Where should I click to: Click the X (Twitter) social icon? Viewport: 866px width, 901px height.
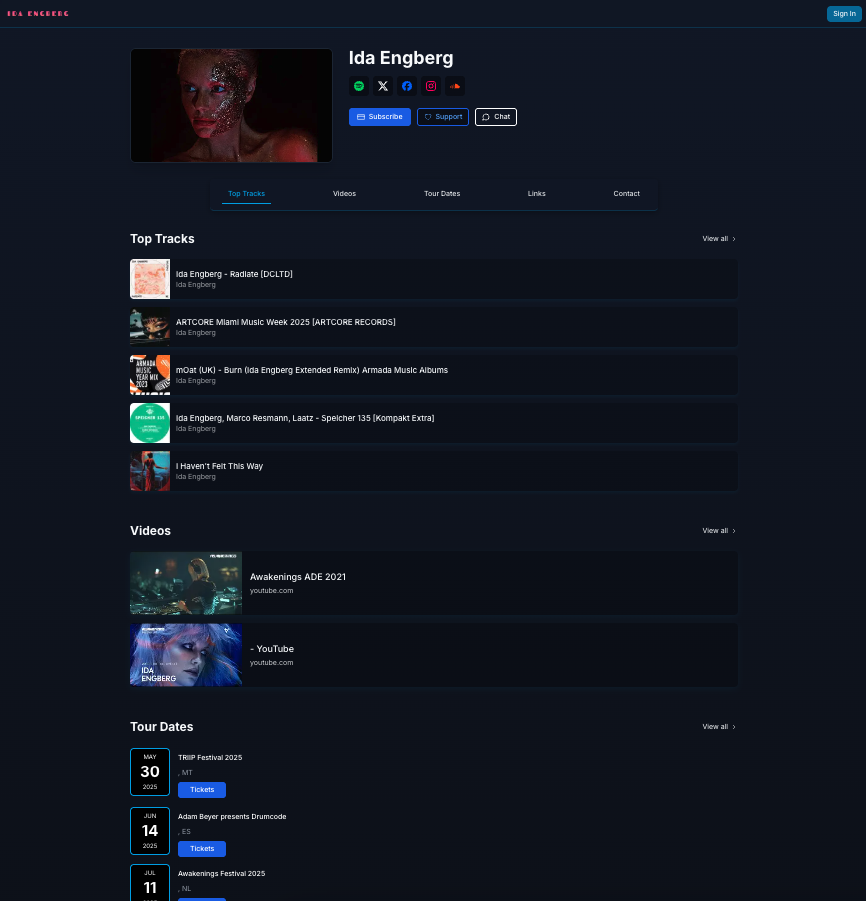[383, 87]
